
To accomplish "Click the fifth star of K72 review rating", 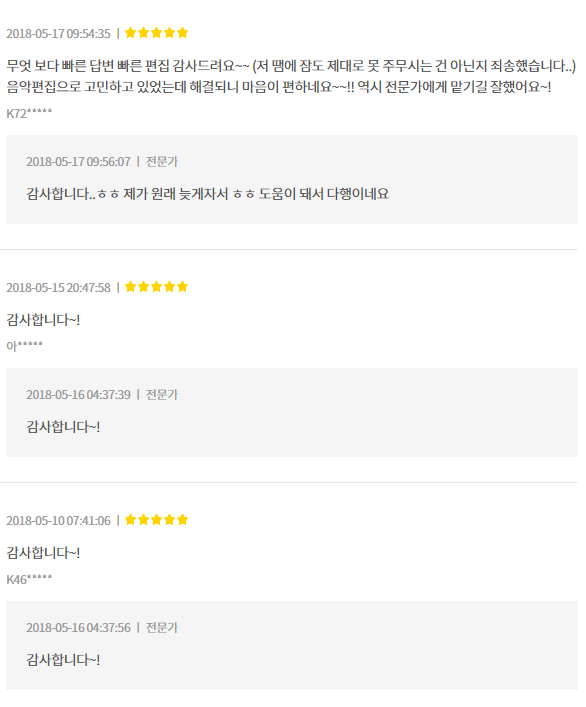I will (x=183, y=33).
